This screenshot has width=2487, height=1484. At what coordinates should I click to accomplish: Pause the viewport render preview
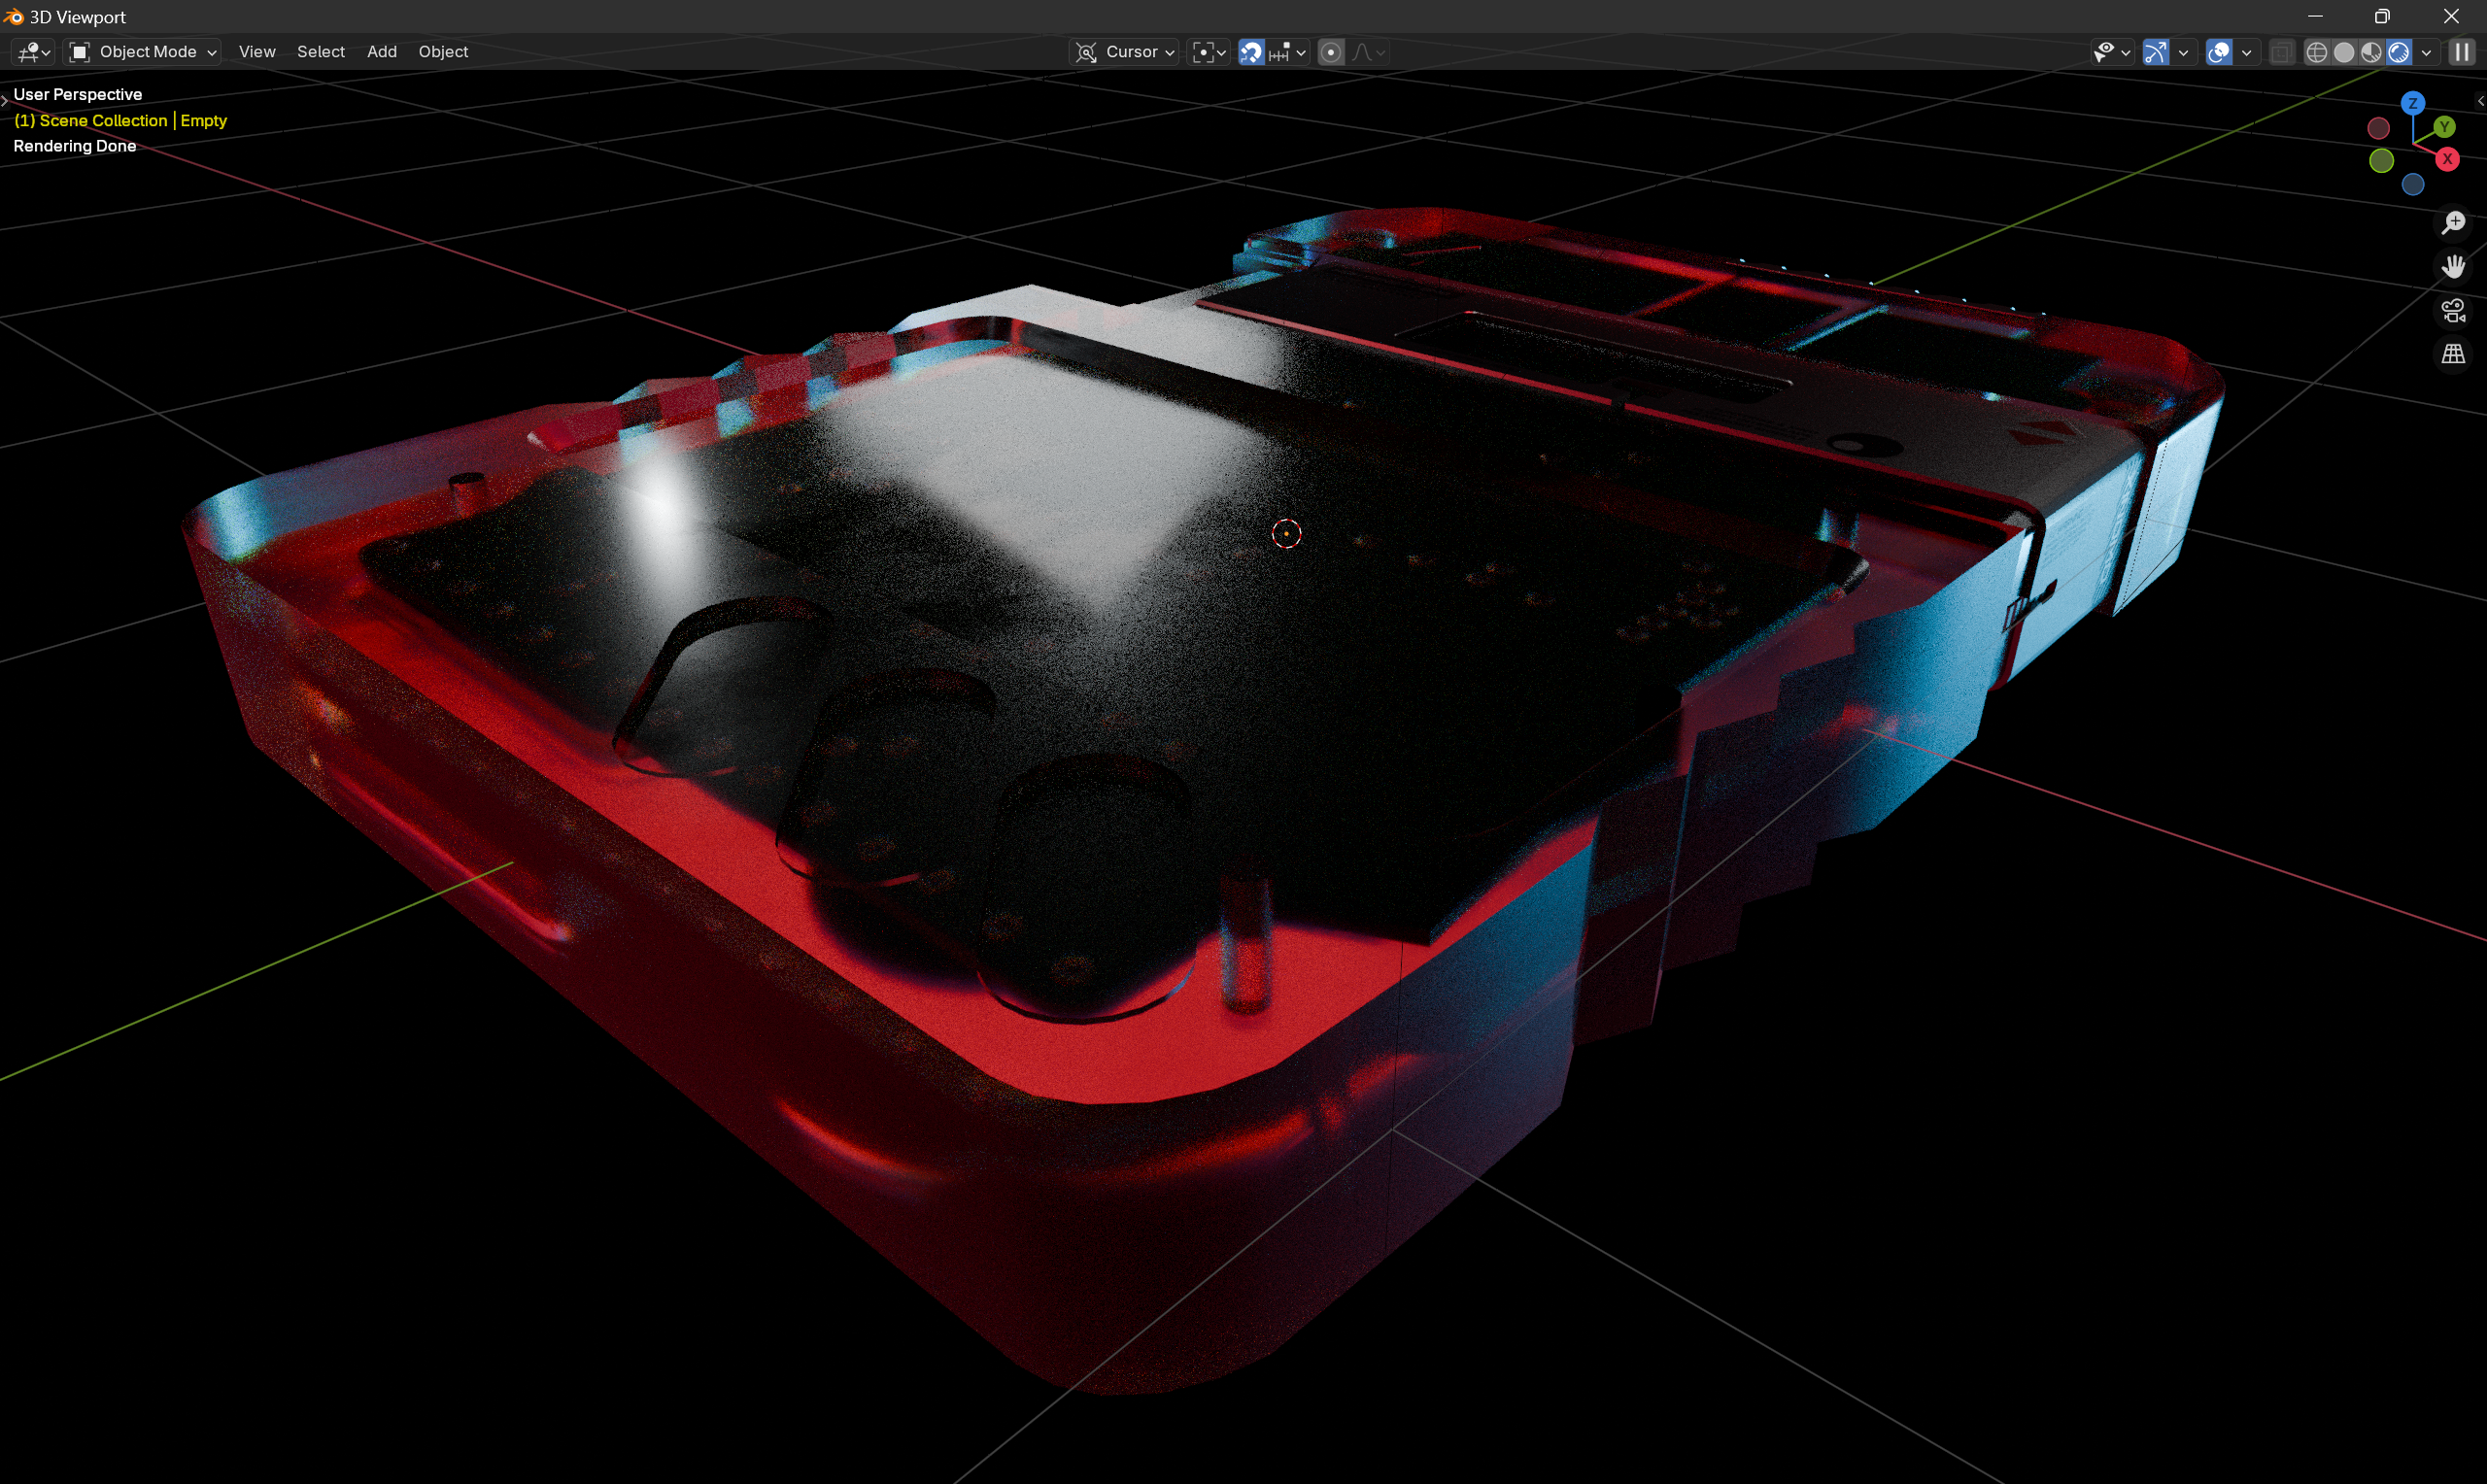[x=2462, y=52]
